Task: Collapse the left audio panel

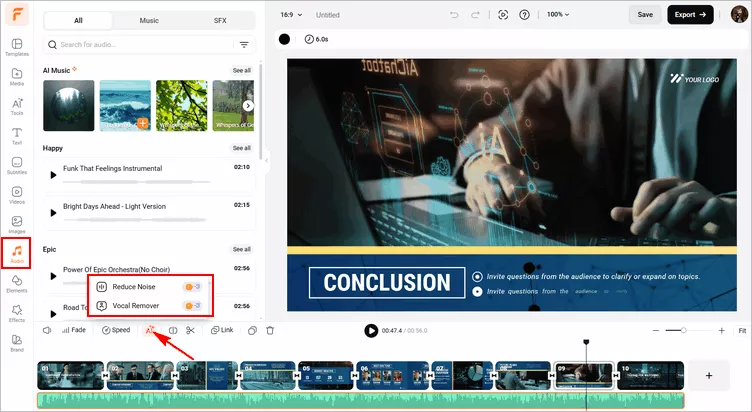Action: pyautogui.click(x=267, y=160)
